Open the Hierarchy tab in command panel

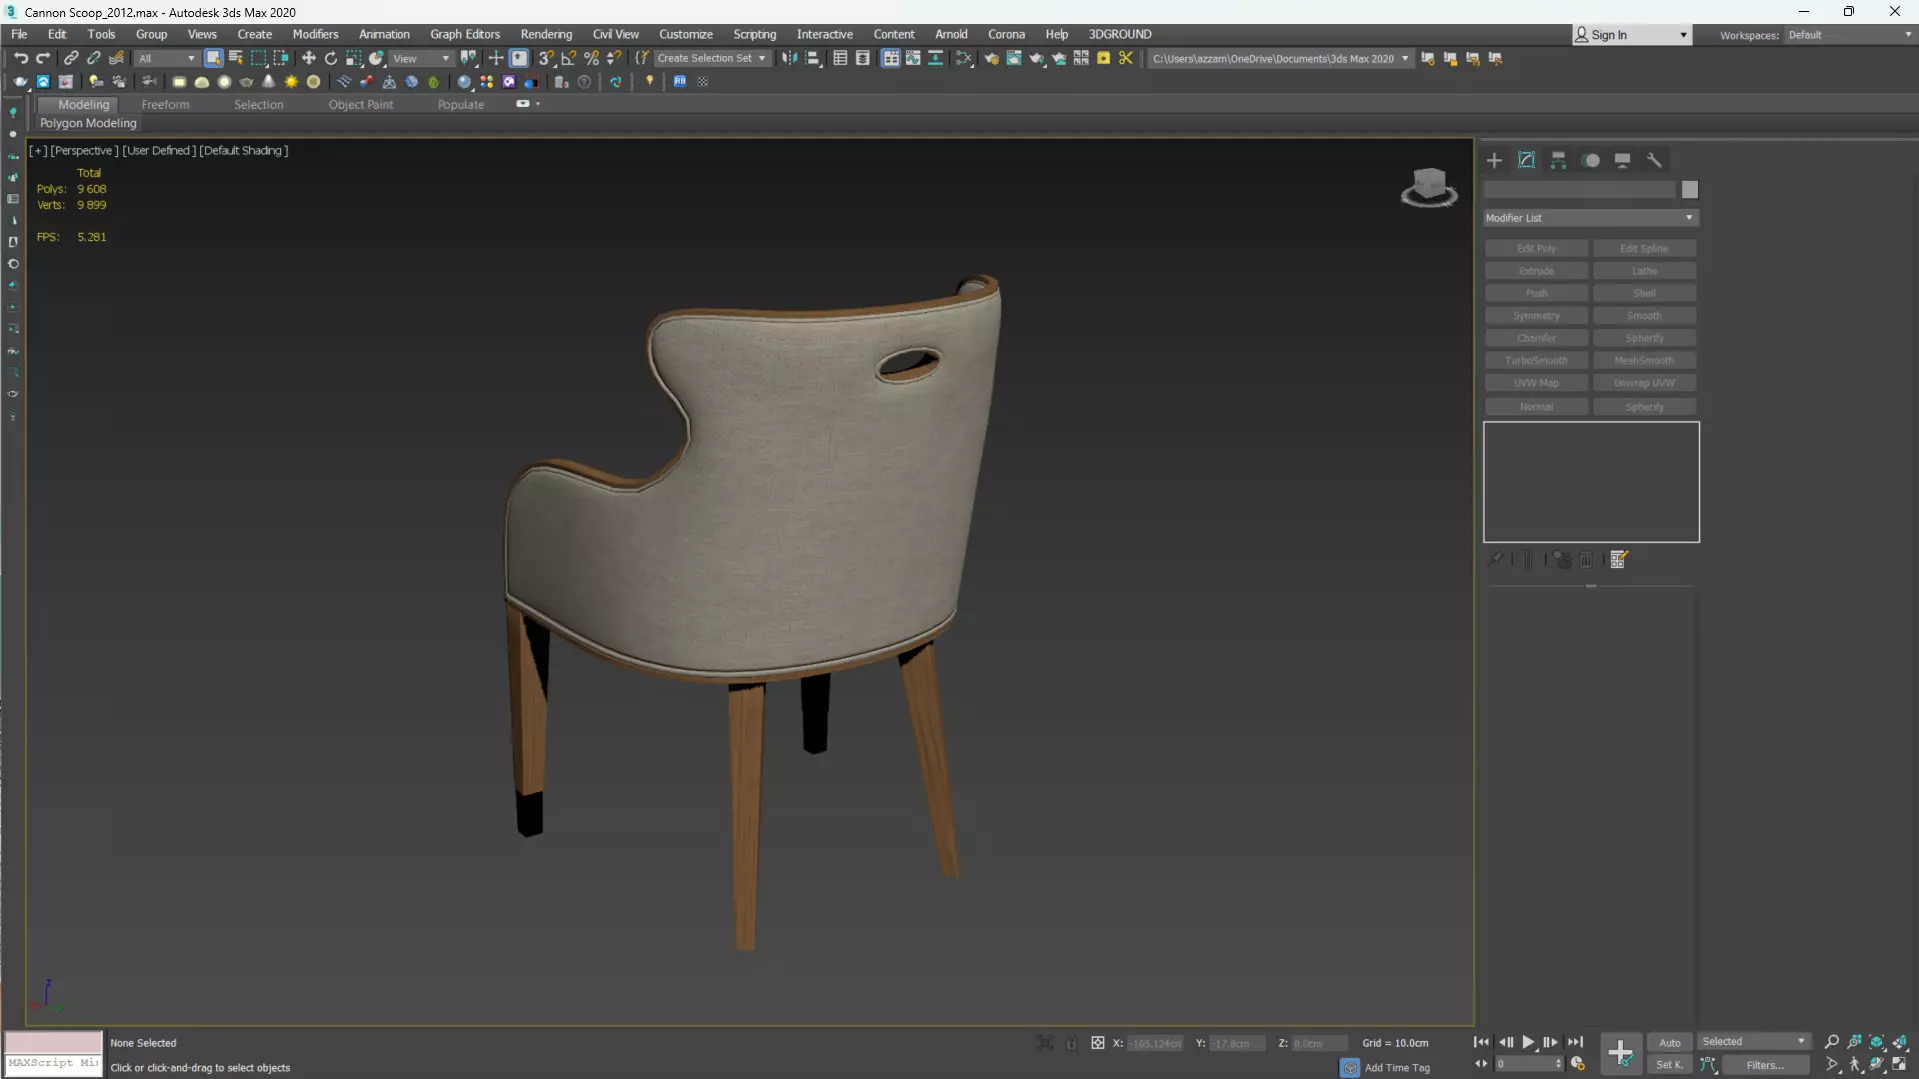pos(1558,160)
